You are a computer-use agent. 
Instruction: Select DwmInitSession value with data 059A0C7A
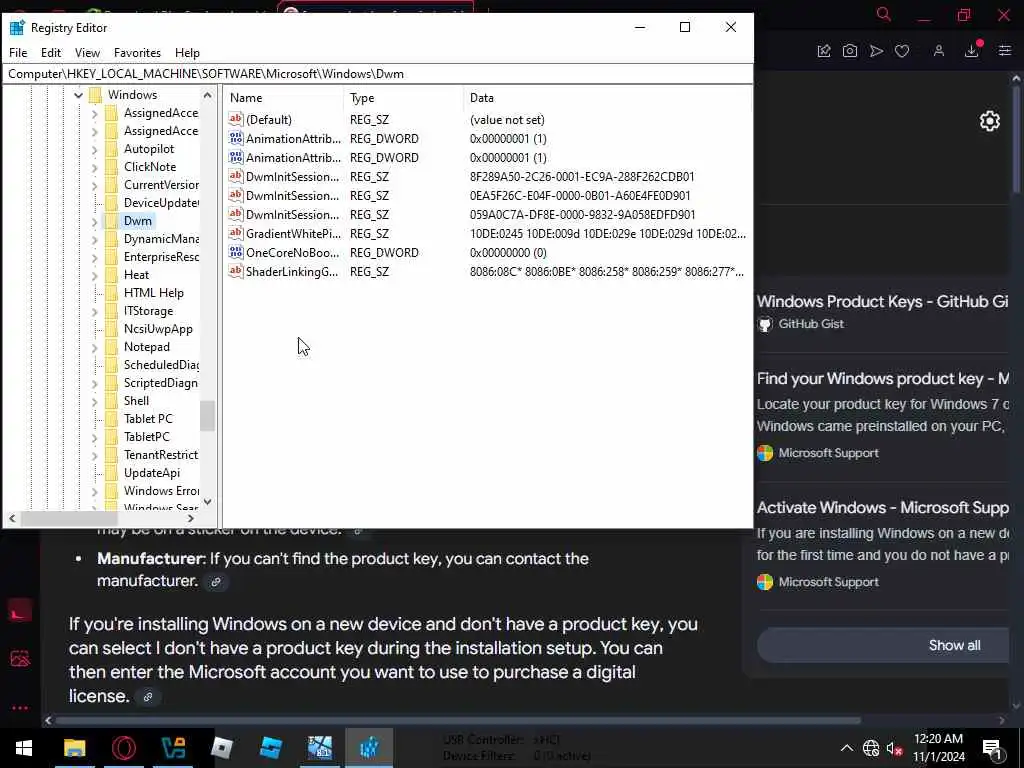click(292, 215)
